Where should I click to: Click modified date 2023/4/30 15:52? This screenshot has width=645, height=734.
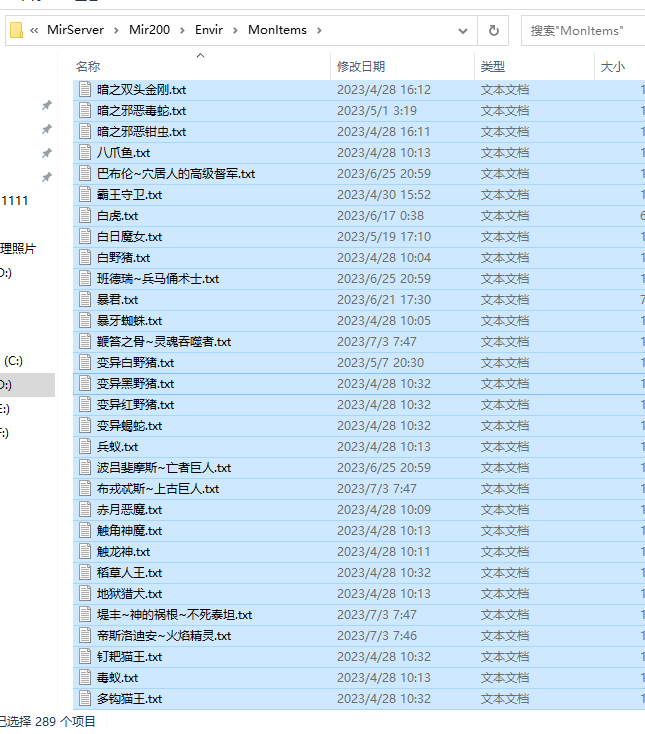(x=384, y=194)
